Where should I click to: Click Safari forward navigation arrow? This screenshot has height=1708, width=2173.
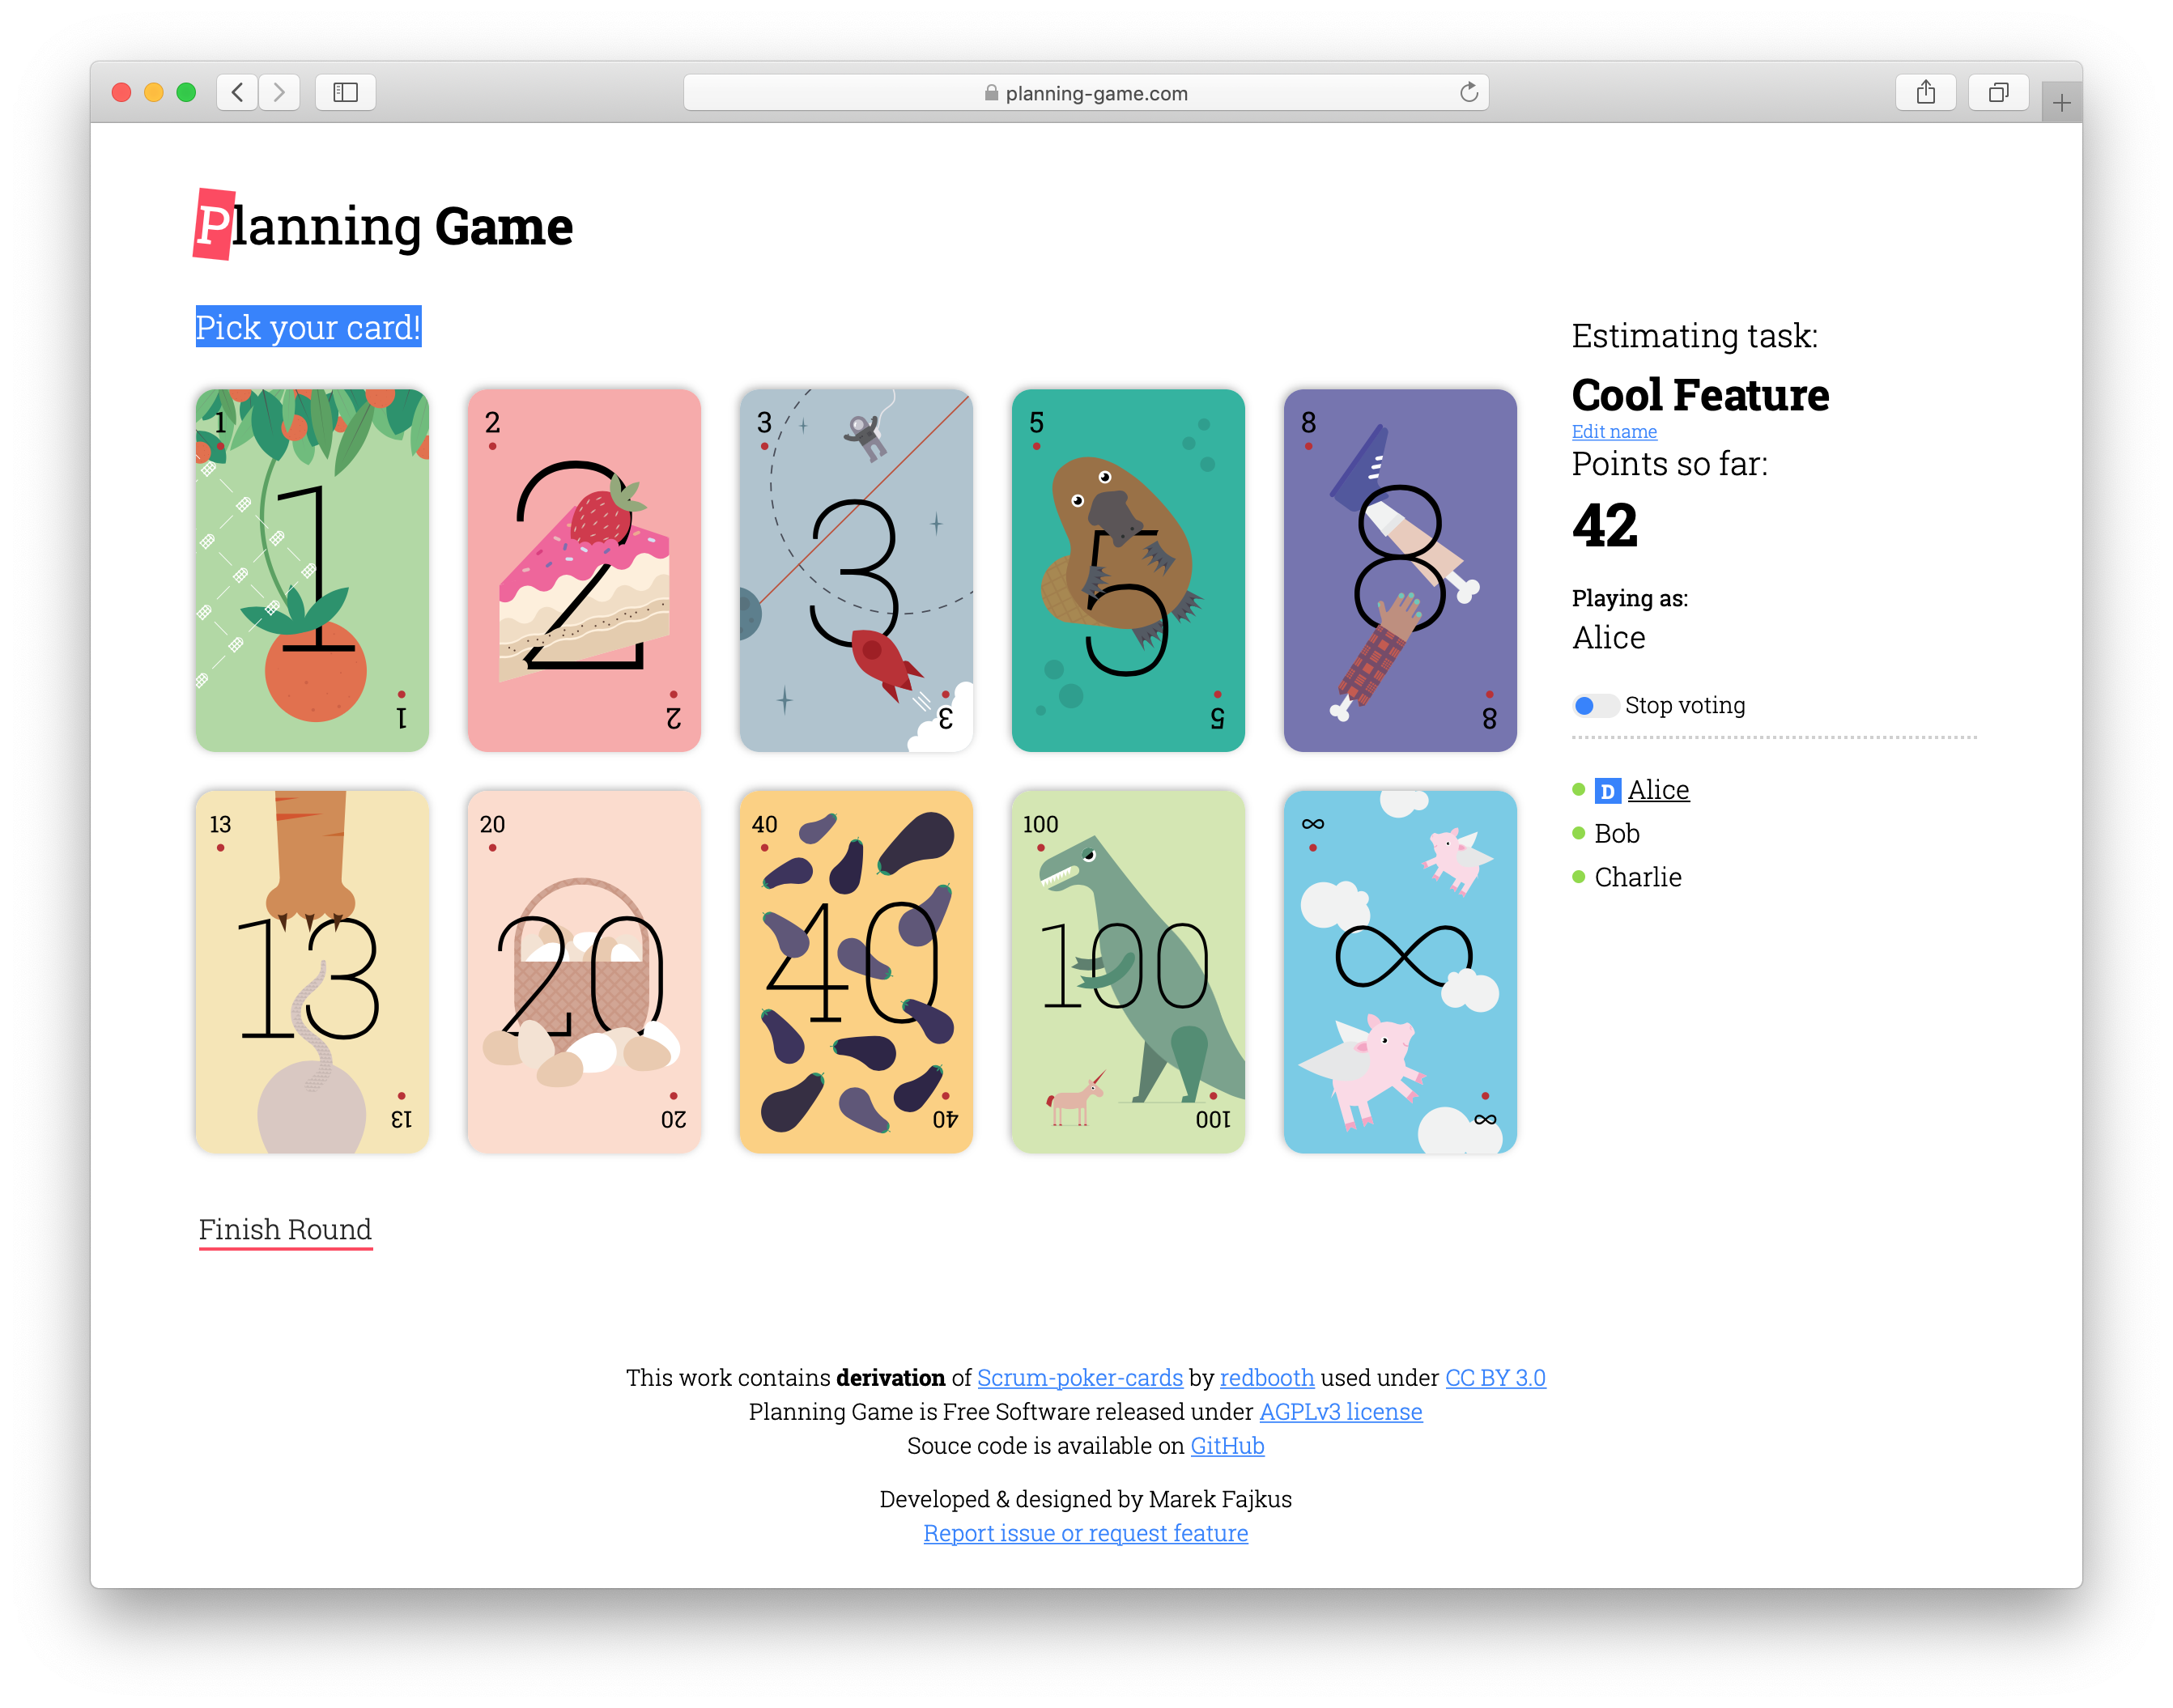coord(279,93)
